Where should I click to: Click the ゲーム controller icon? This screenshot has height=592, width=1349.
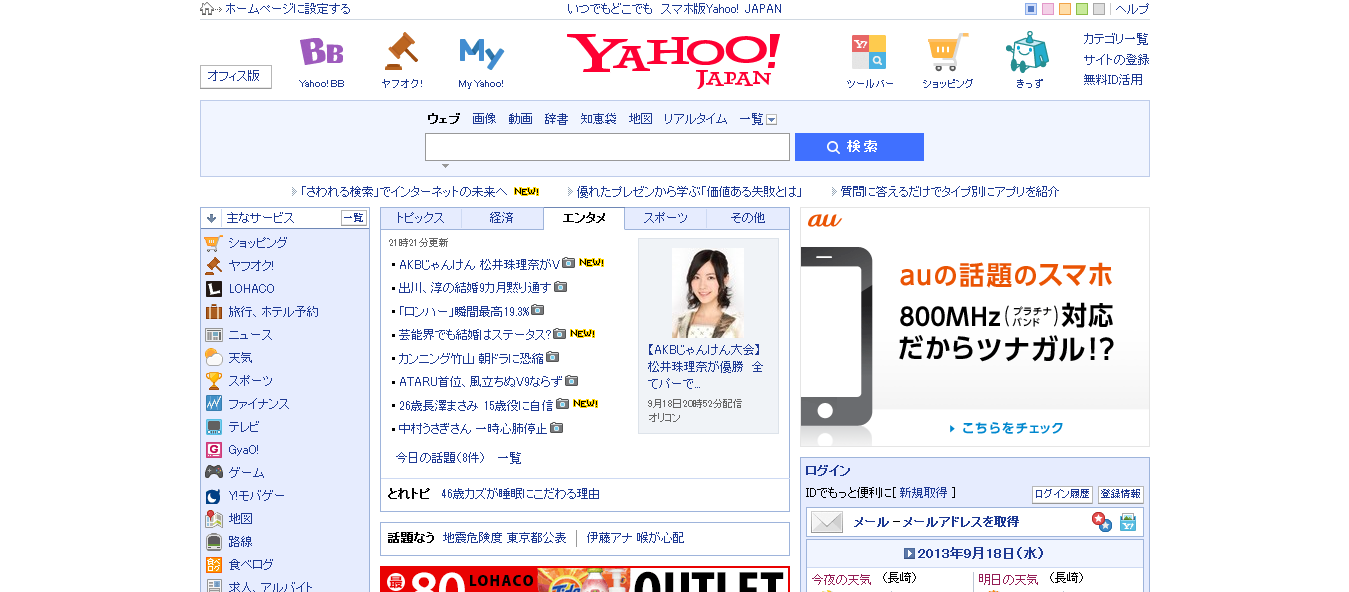213,473
